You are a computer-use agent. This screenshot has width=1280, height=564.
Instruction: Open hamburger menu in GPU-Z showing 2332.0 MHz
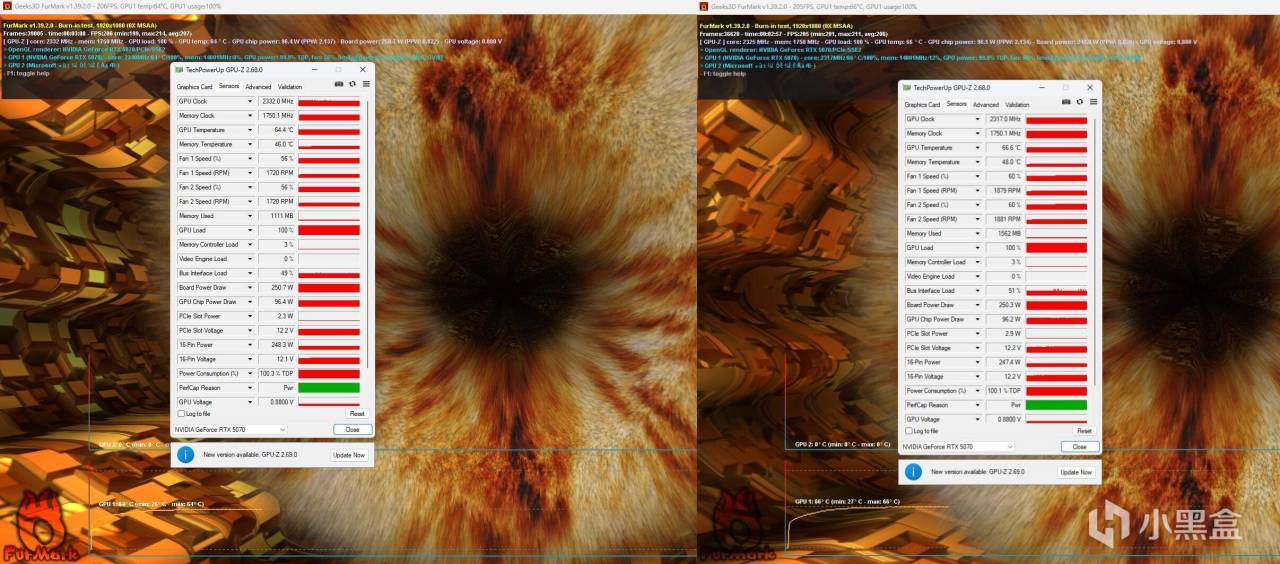[x=366, y=84]
